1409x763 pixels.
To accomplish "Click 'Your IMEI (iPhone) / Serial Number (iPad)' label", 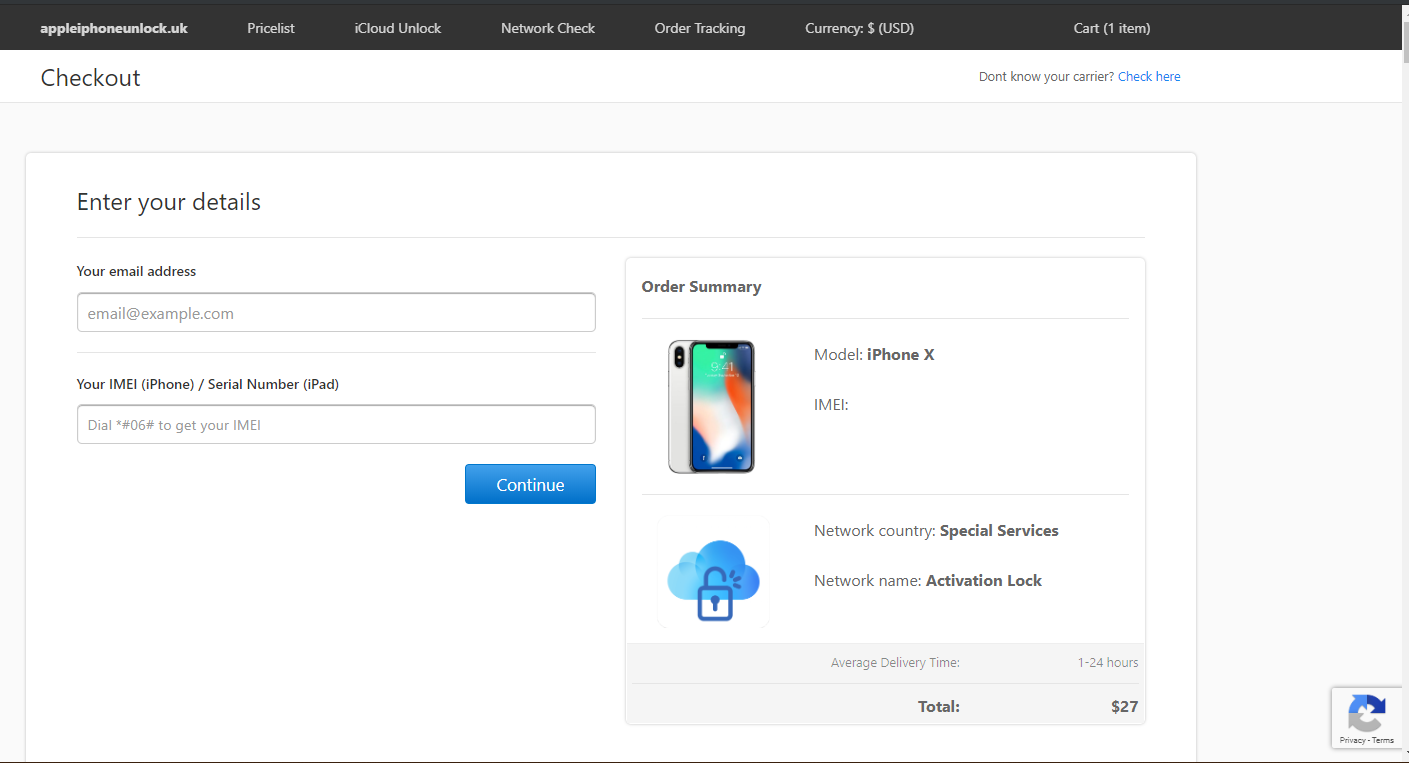I will click(x=208, y=384).
